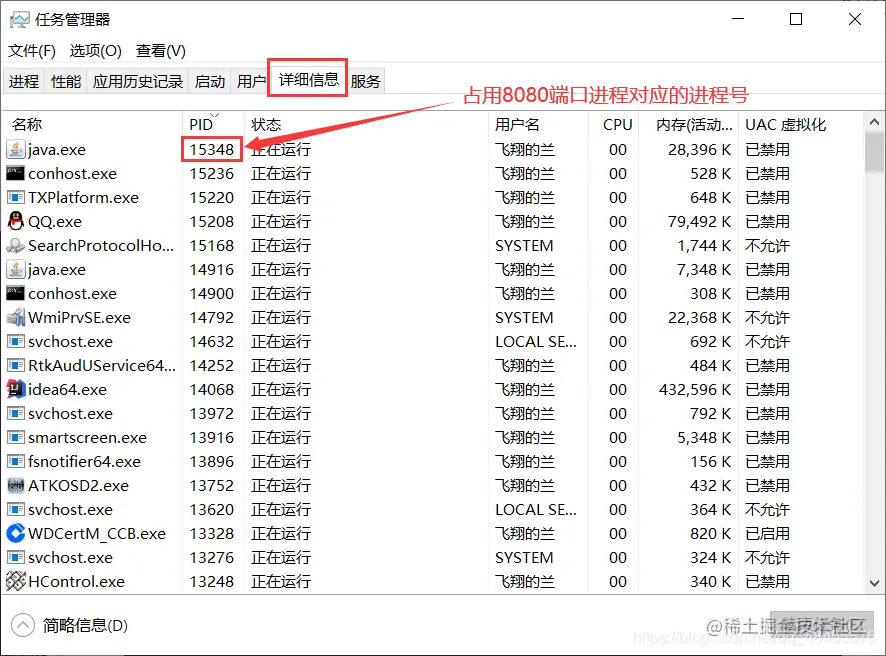Select the memory value 22,368 K
Screen dimensions: 886x656
click(700, 318)
